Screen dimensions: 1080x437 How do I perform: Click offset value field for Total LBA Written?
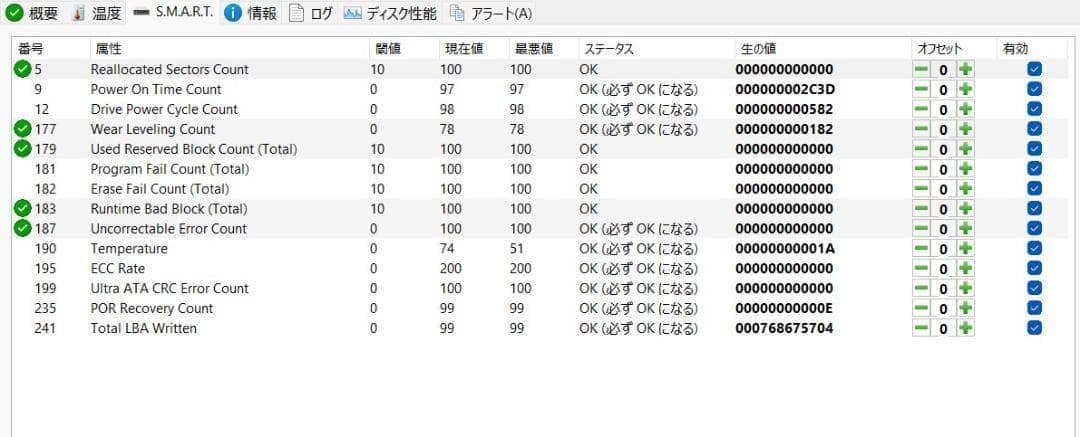click(x=944, y=328)
